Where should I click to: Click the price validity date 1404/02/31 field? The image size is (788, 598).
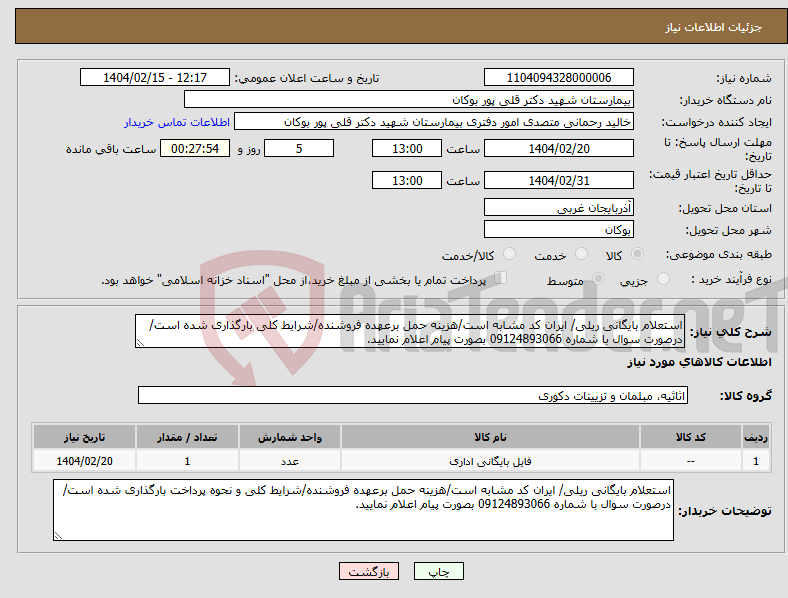pyautogui.click(x=558, y=180)
